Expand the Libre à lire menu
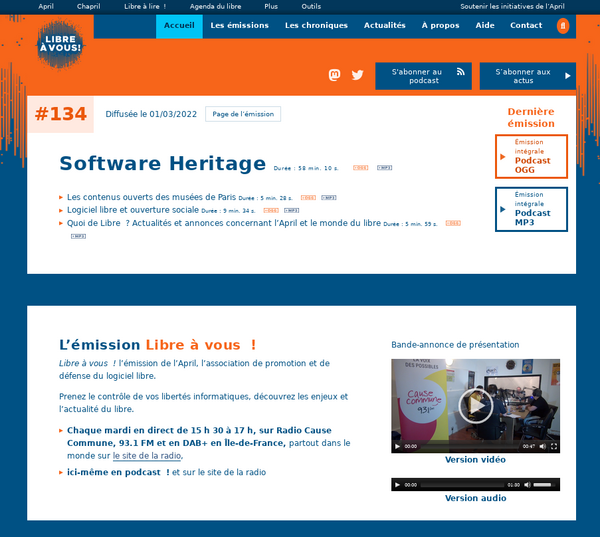 145,6
